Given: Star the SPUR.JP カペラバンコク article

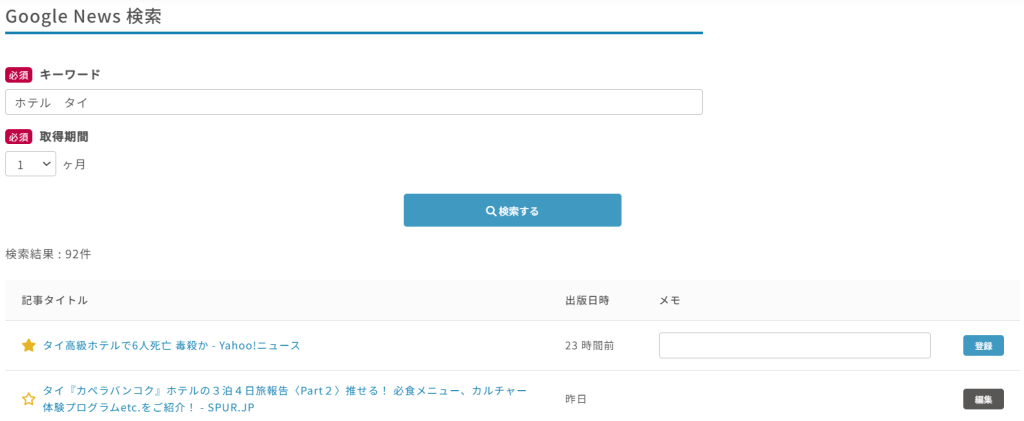Looking at the screenshot, I should (x=29, y=399).
